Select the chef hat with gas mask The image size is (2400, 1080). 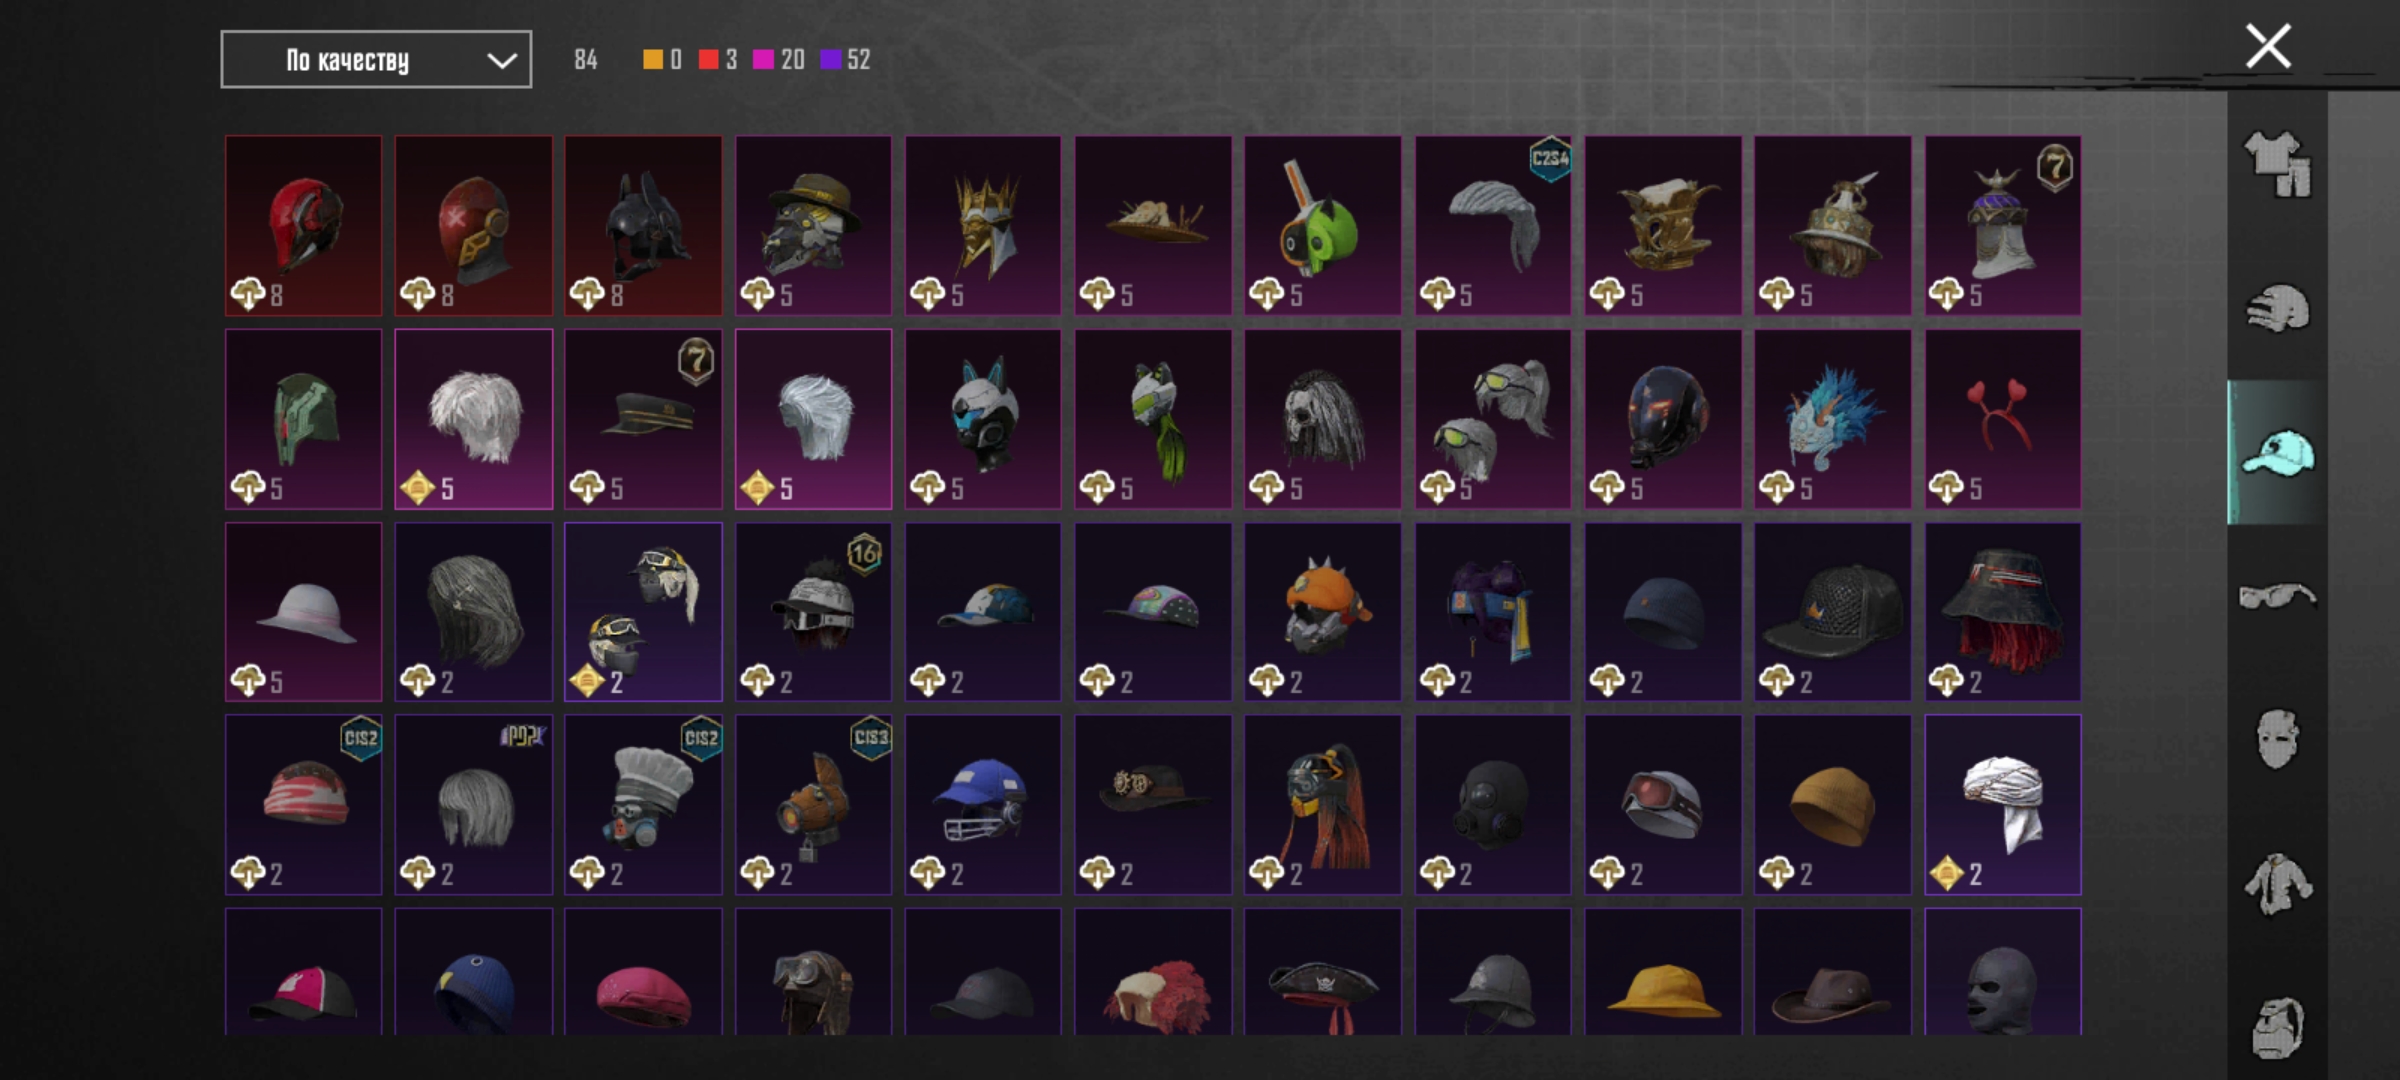tap(643, 805)
